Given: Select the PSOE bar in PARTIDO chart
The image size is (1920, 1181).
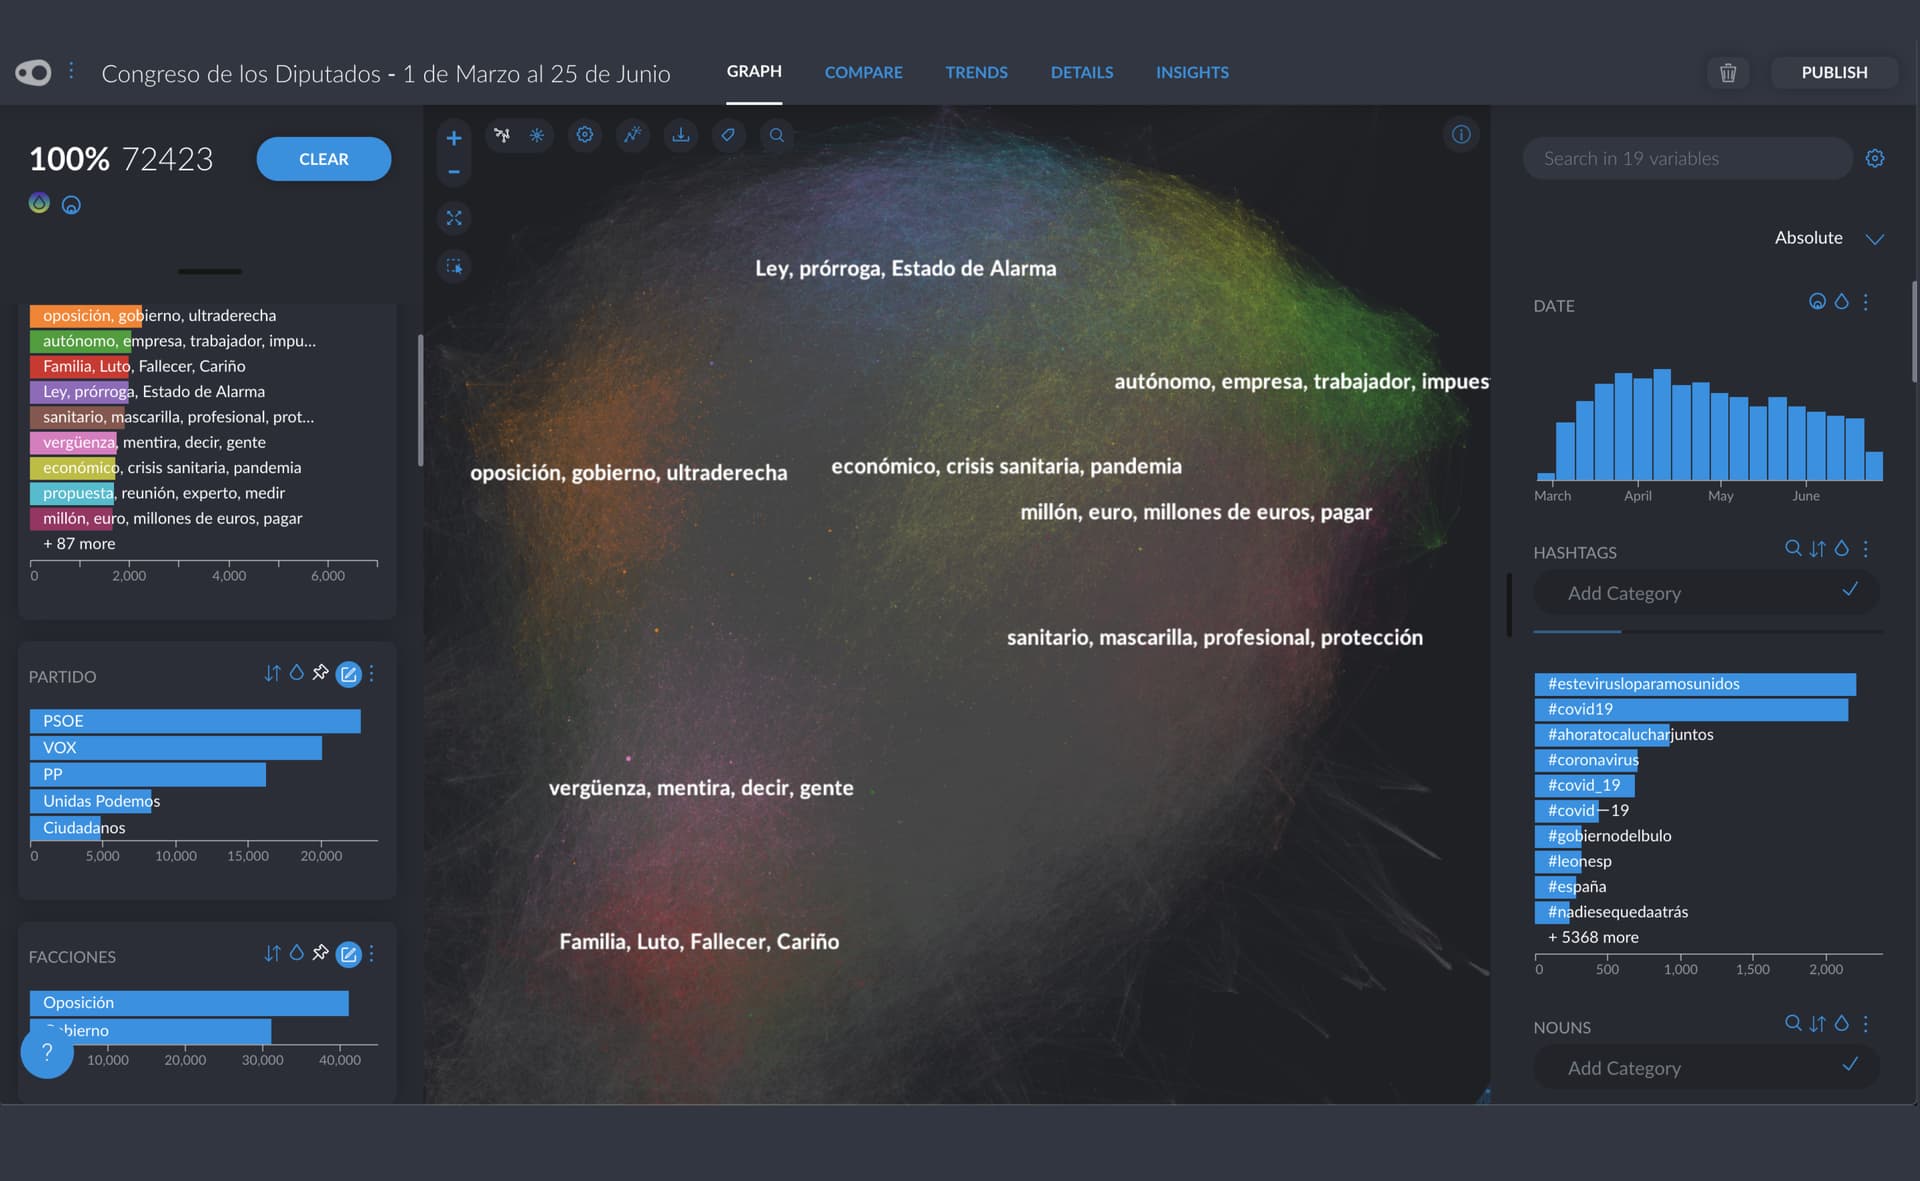Looking at the screenshot, I should click(195, 721).
